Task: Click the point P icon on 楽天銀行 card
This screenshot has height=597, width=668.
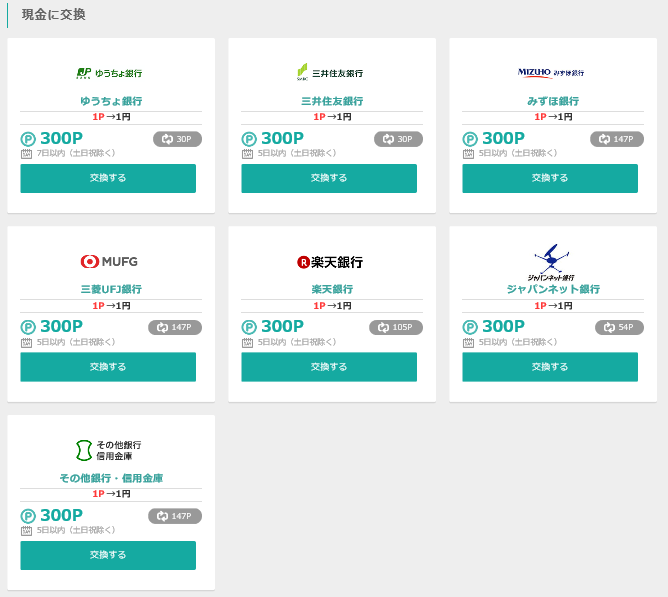Action: click(x=249, y=327)
